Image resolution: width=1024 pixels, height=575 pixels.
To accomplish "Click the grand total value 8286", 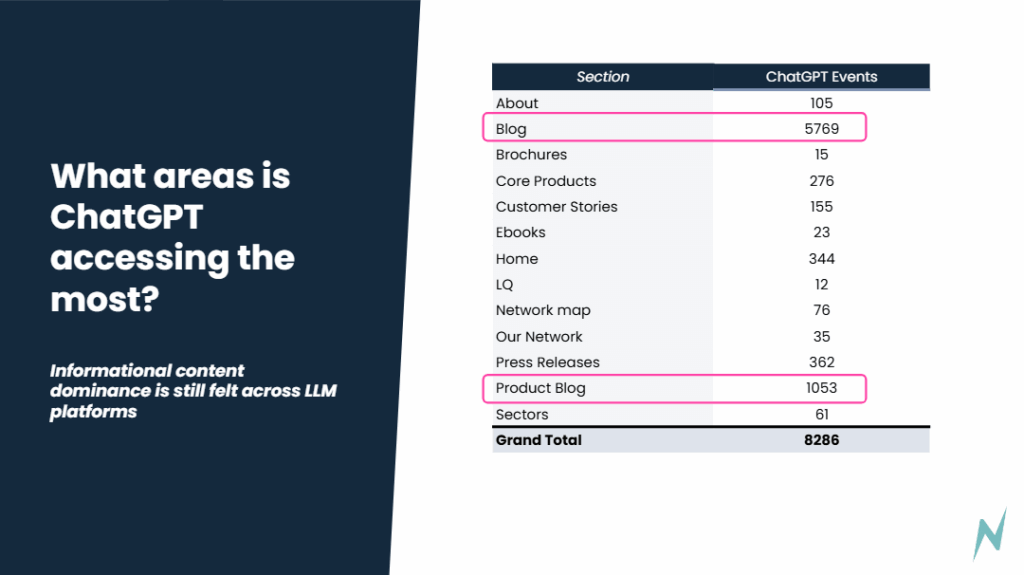I will 822,440.
